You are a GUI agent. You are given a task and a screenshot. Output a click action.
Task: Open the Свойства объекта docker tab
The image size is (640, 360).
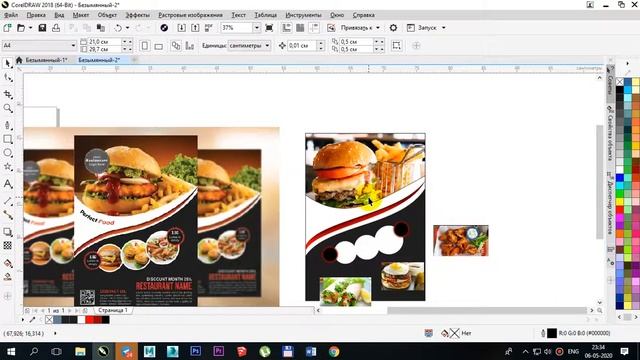point(610,133)
